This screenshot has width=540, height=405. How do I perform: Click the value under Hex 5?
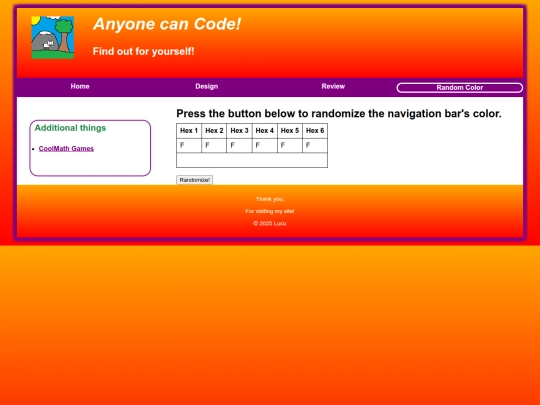[290, 146]
